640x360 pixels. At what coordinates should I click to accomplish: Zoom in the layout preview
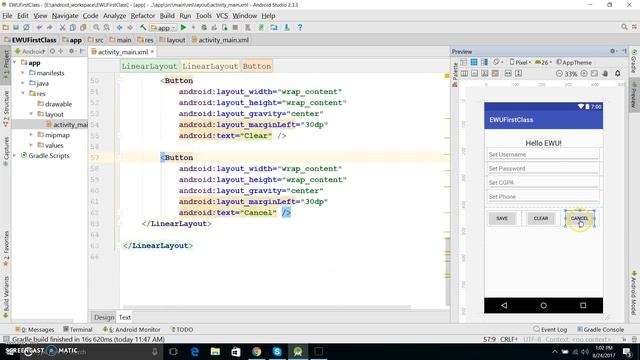tap(584, 73)
